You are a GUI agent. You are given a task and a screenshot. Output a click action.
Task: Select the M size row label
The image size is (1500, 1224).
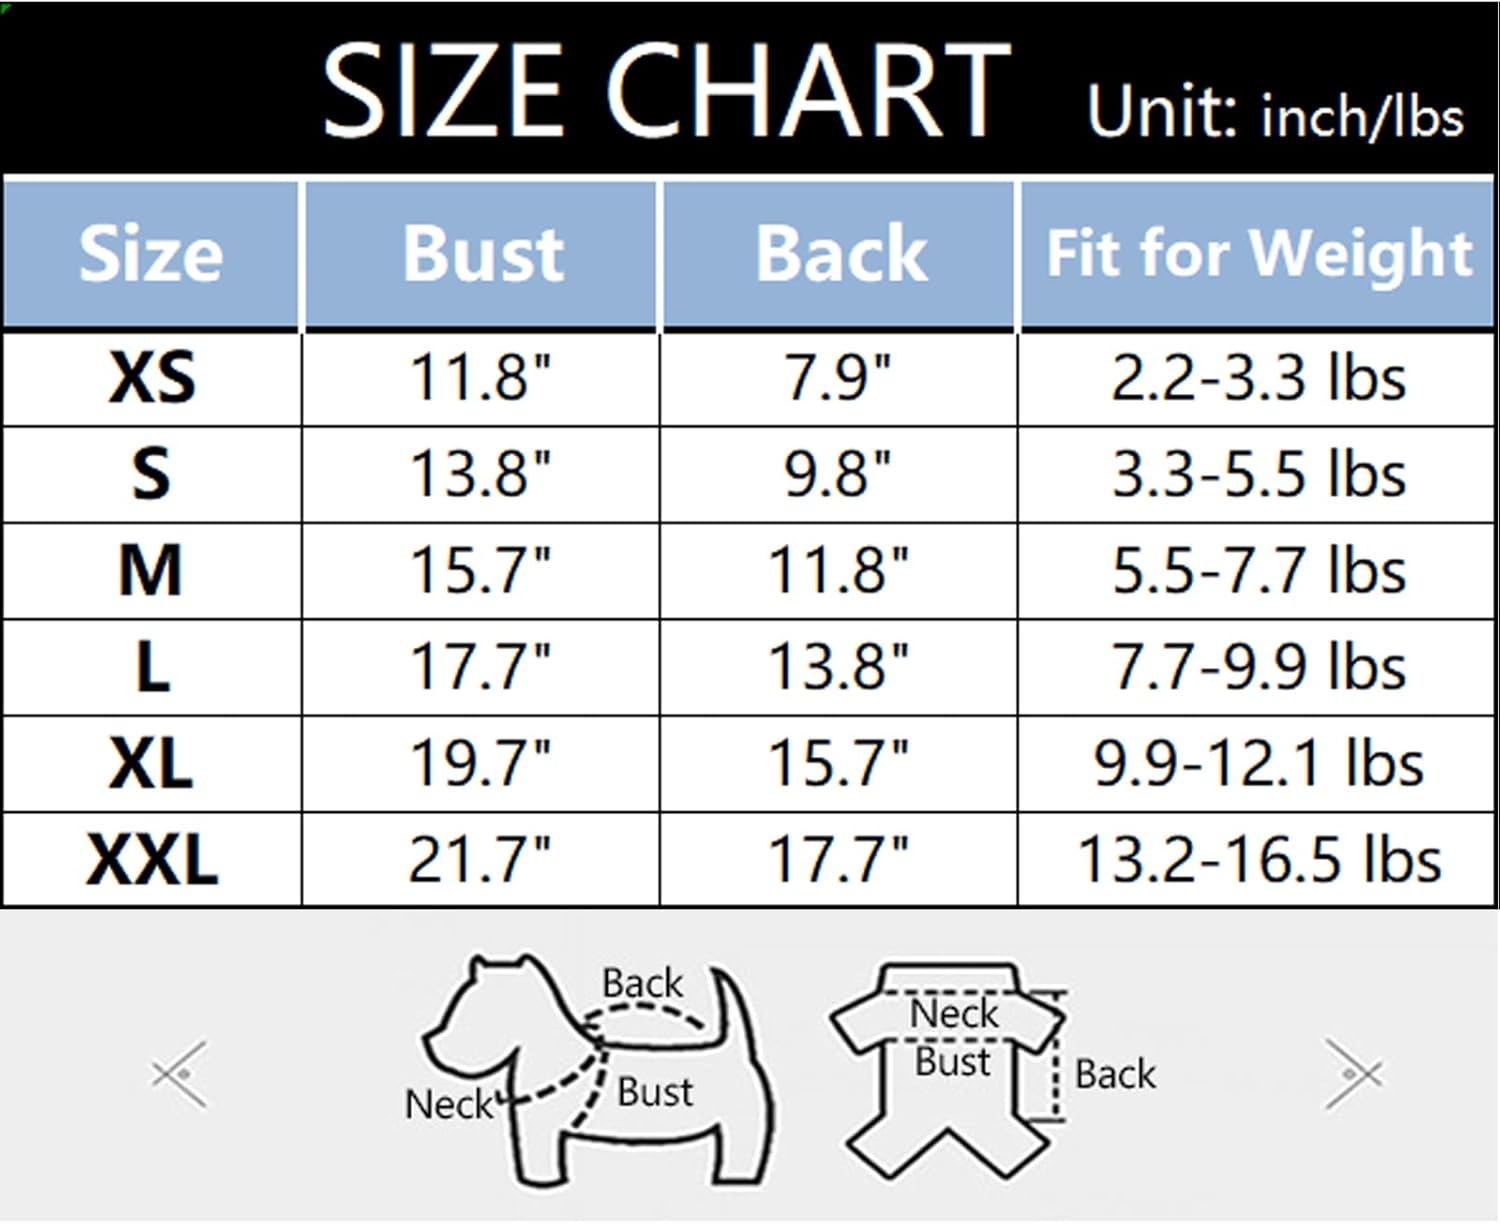point(151,571)
